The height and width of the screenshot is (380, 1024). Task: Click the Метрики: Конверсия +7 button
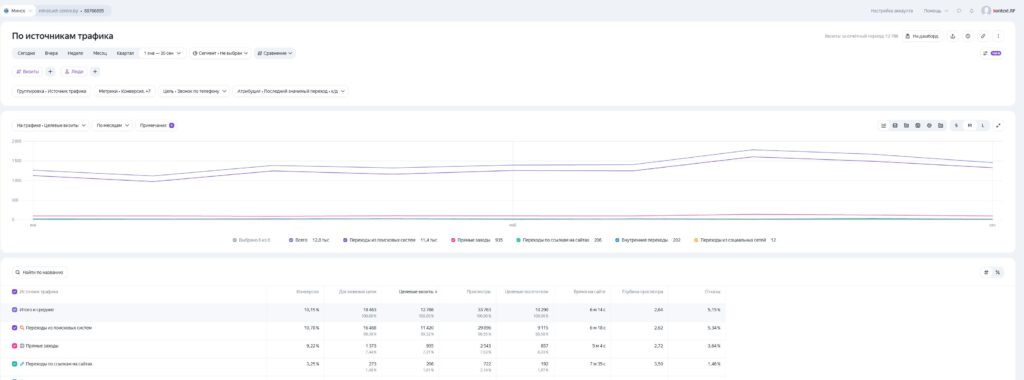point(125,91)
